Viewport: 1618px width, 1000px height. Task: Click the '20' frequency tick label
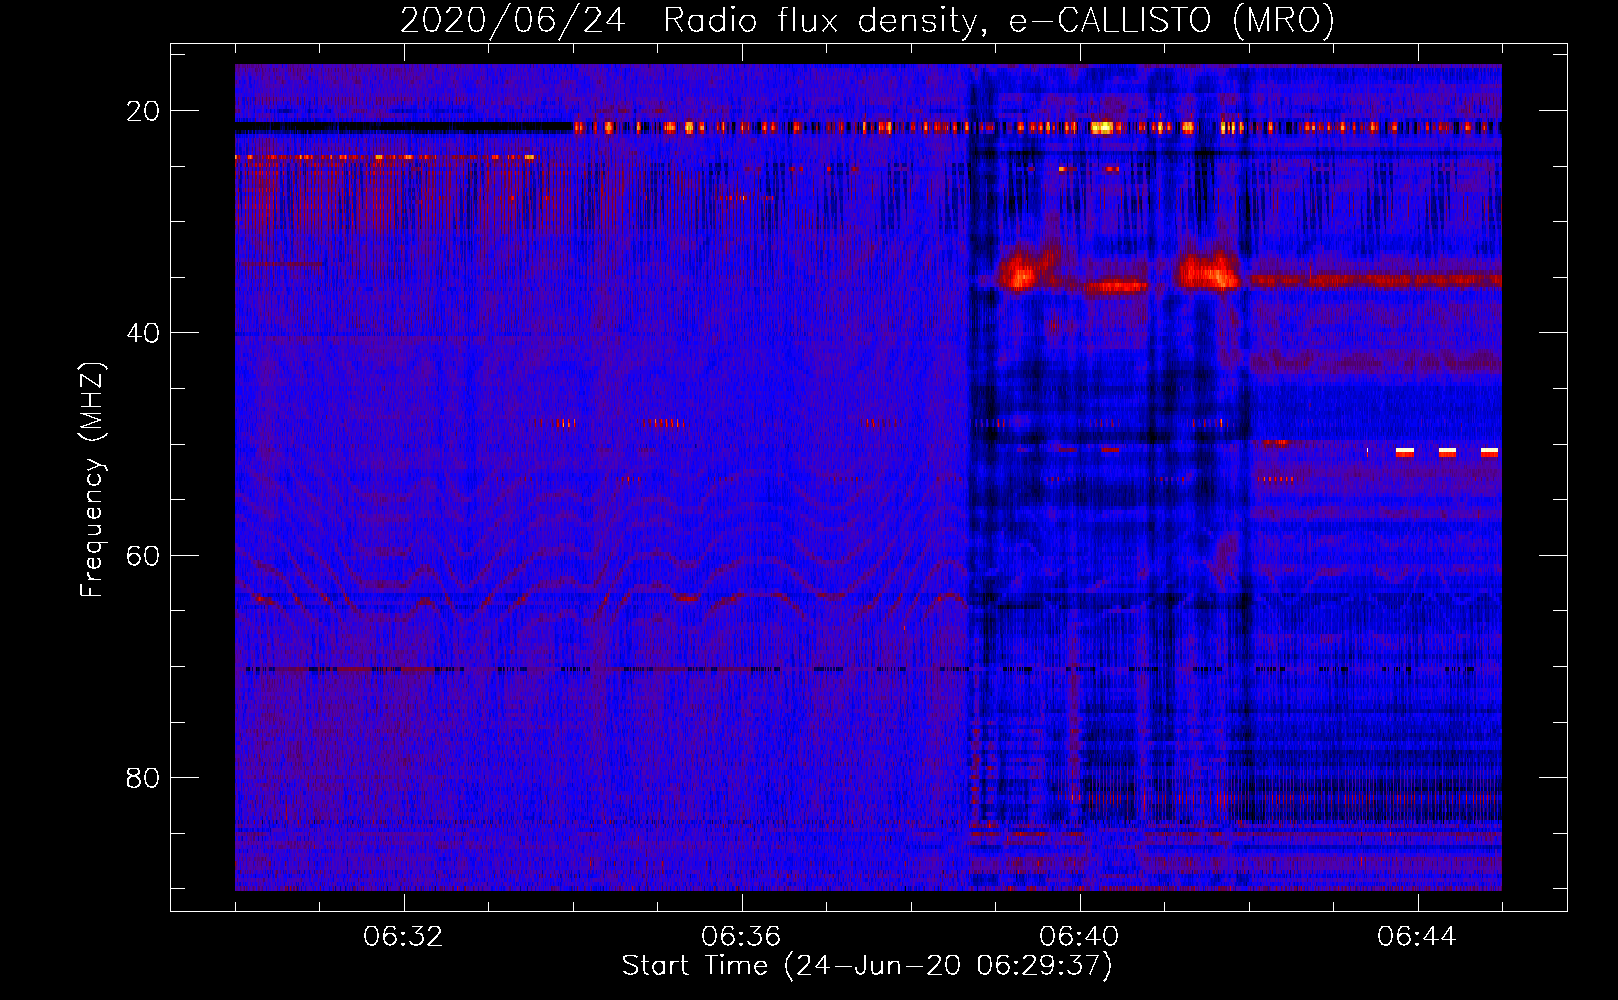[x=143, y=111]
